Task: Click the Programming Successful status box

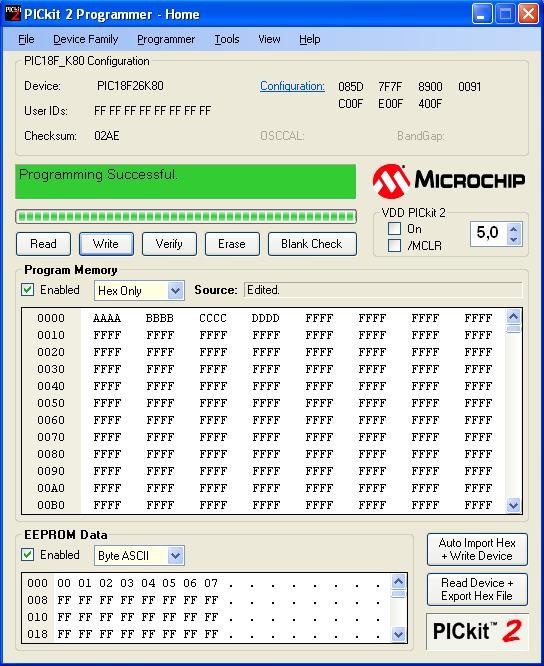Action: click(x=186, y=181)
